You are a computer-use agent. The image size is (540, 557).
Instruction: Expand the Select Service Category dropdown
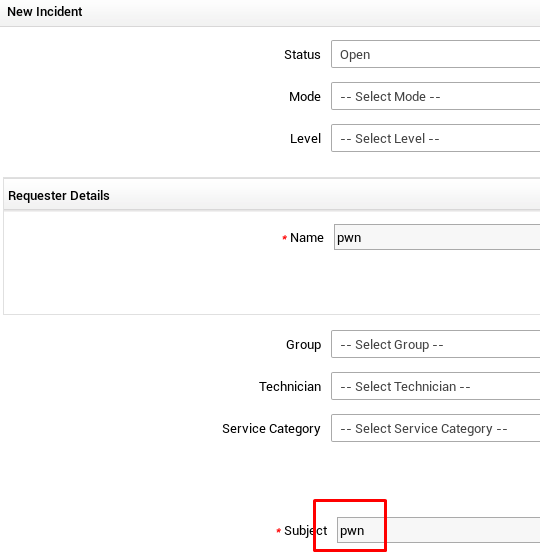[436, 428]
